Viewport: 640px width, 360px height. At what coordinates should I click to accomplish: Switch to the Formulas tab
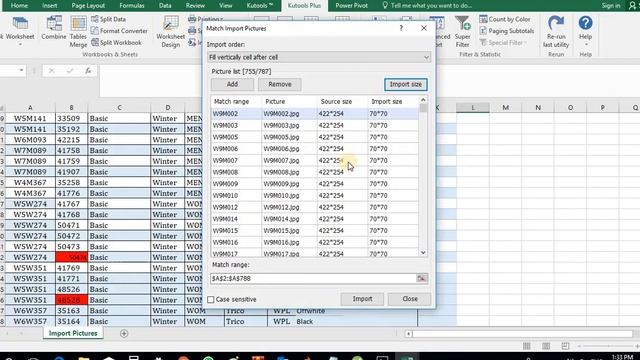click(x=132, y=6)
